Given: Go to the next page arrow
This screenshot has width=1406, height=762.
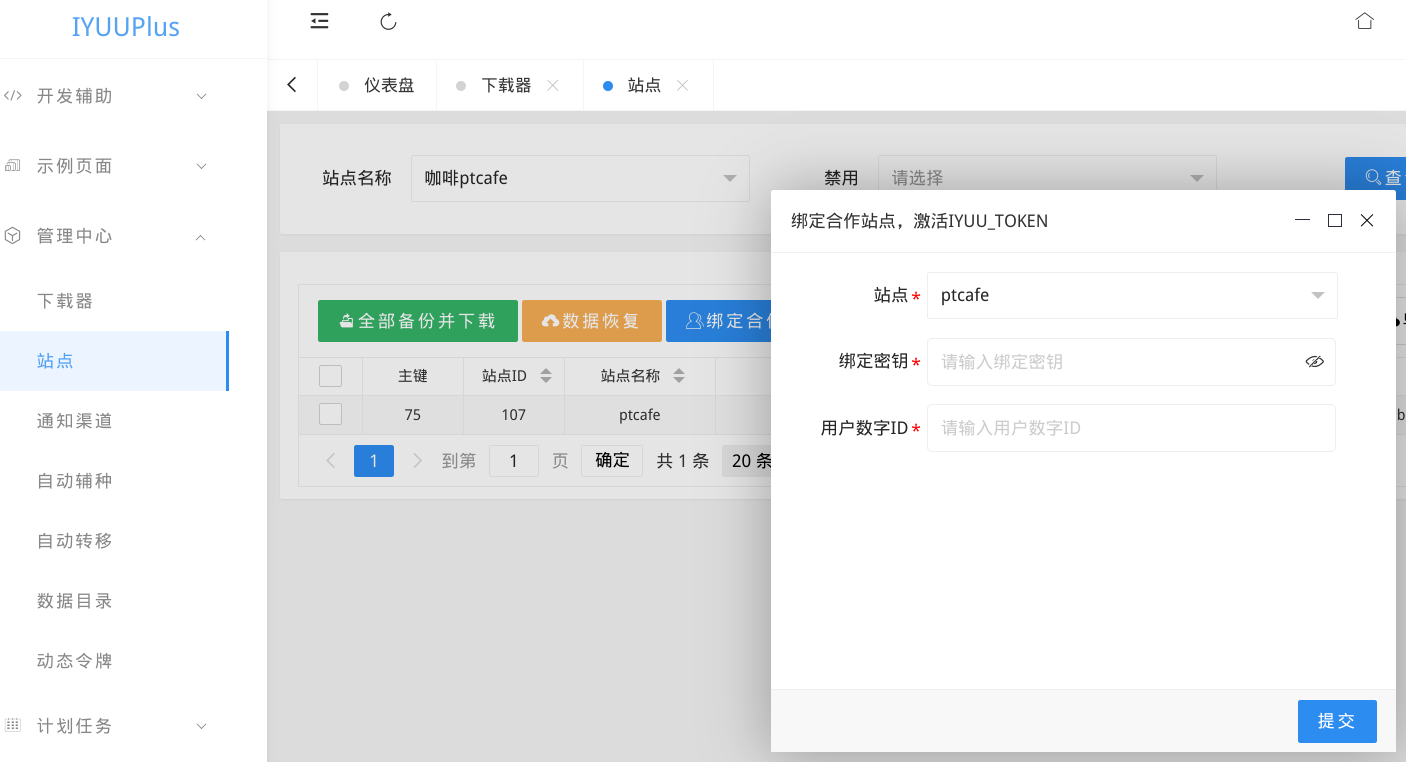Looking at the screenshot, I should 418,461.
